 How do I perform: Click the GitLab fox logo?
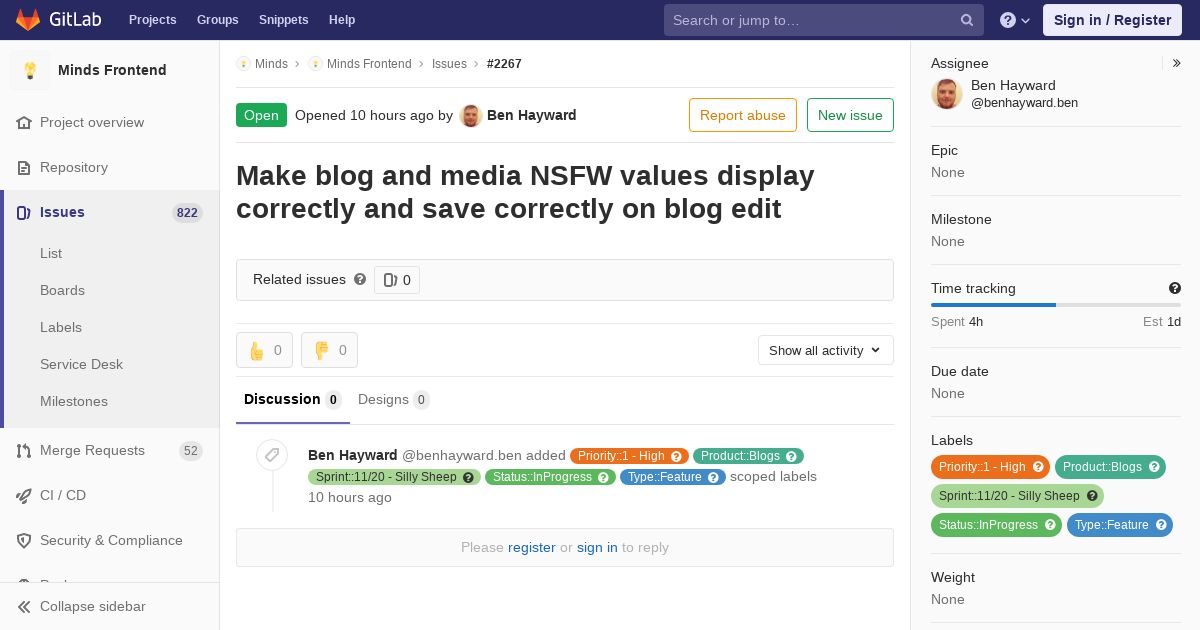coord(28,19)
